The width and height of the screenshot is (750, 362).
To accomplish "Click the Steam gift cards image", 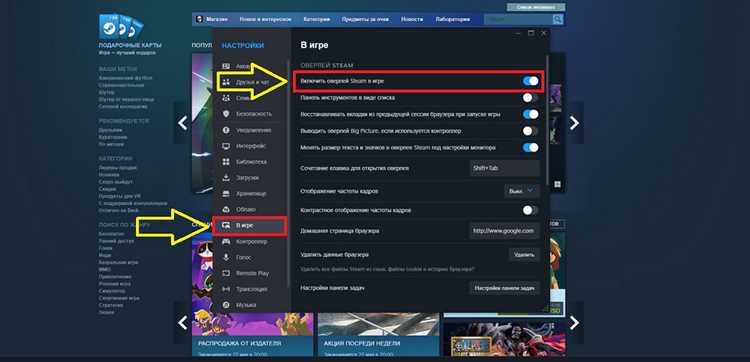I will pyautogui.click(x=121, y=27).
